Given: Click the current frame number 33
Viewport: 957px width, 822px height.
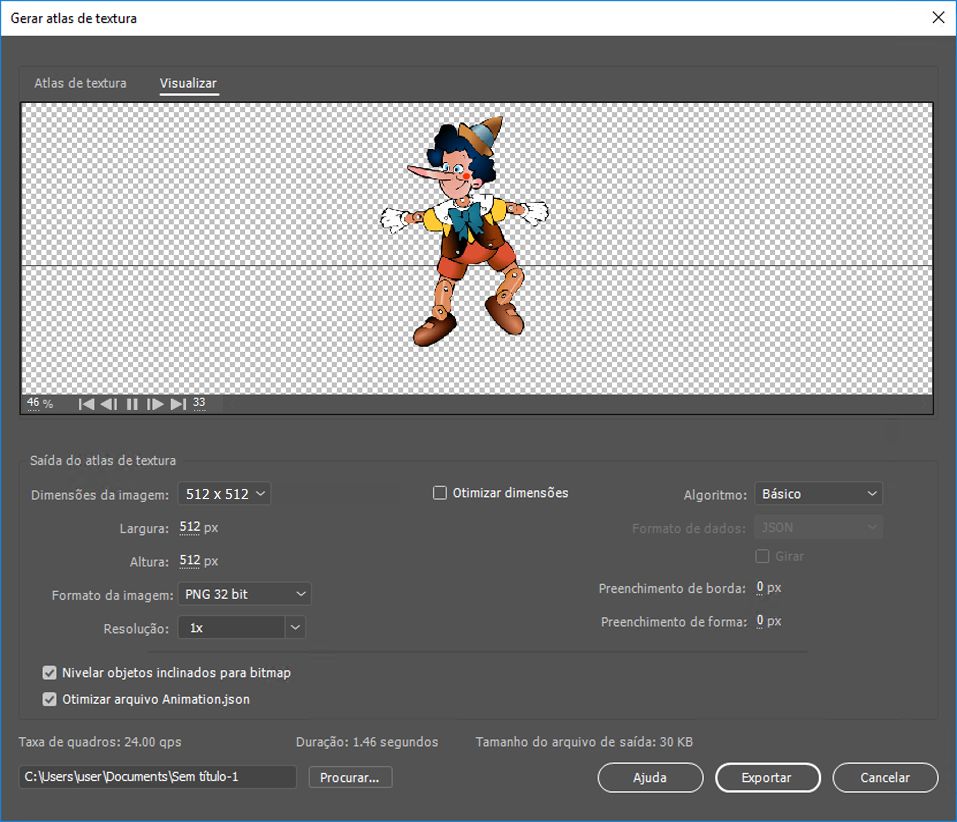Looking at the screenshot, I should tap(199, 403).
